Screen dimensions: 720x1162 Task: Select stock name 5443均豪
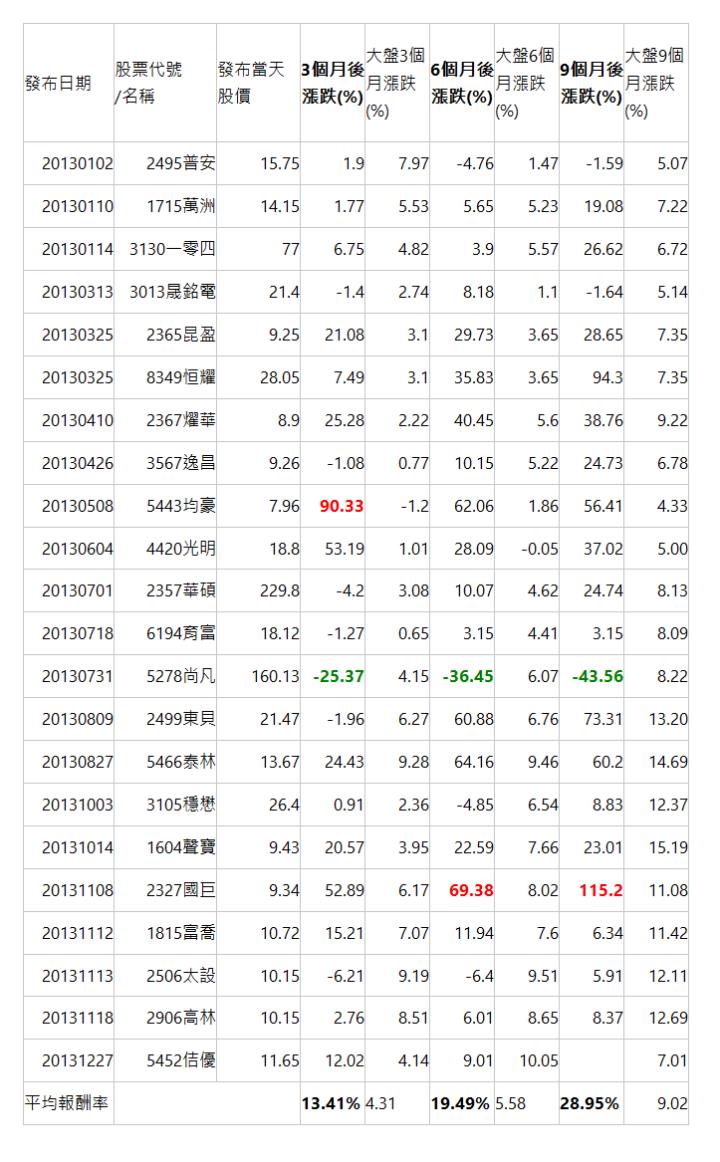point(181,506)
